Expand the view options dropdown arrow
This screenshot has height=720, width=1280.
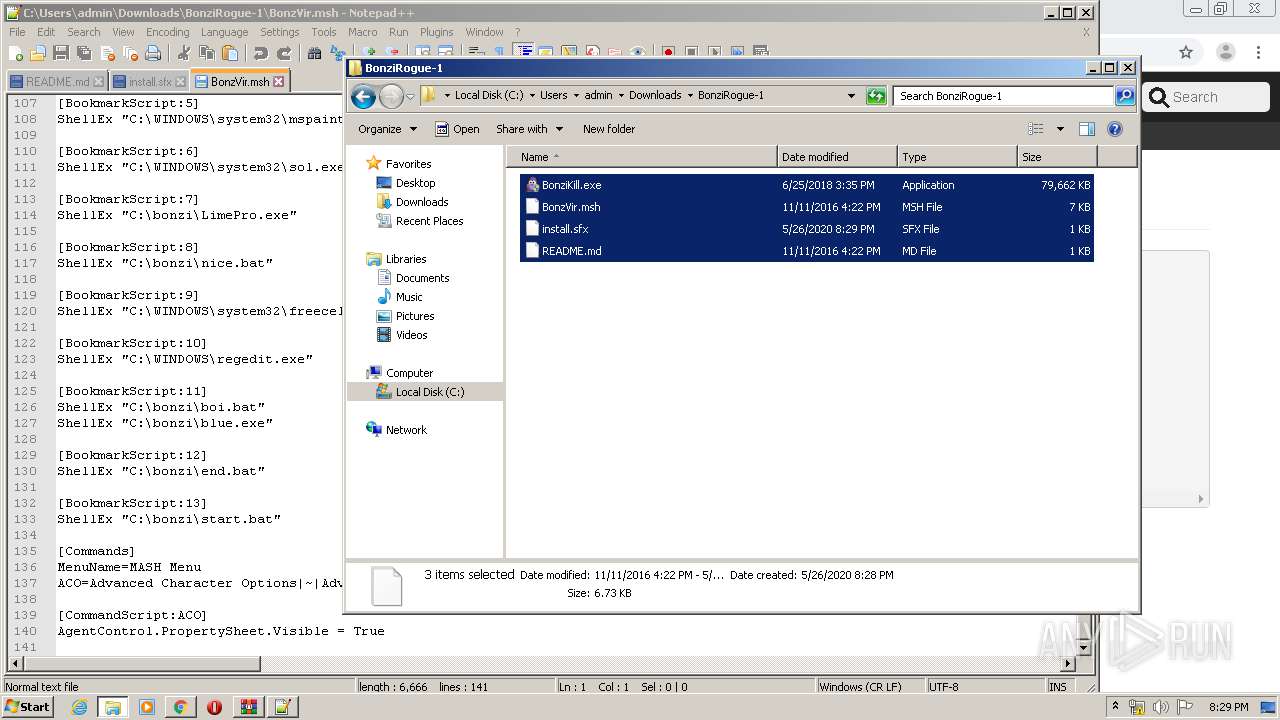point(1060,129)
